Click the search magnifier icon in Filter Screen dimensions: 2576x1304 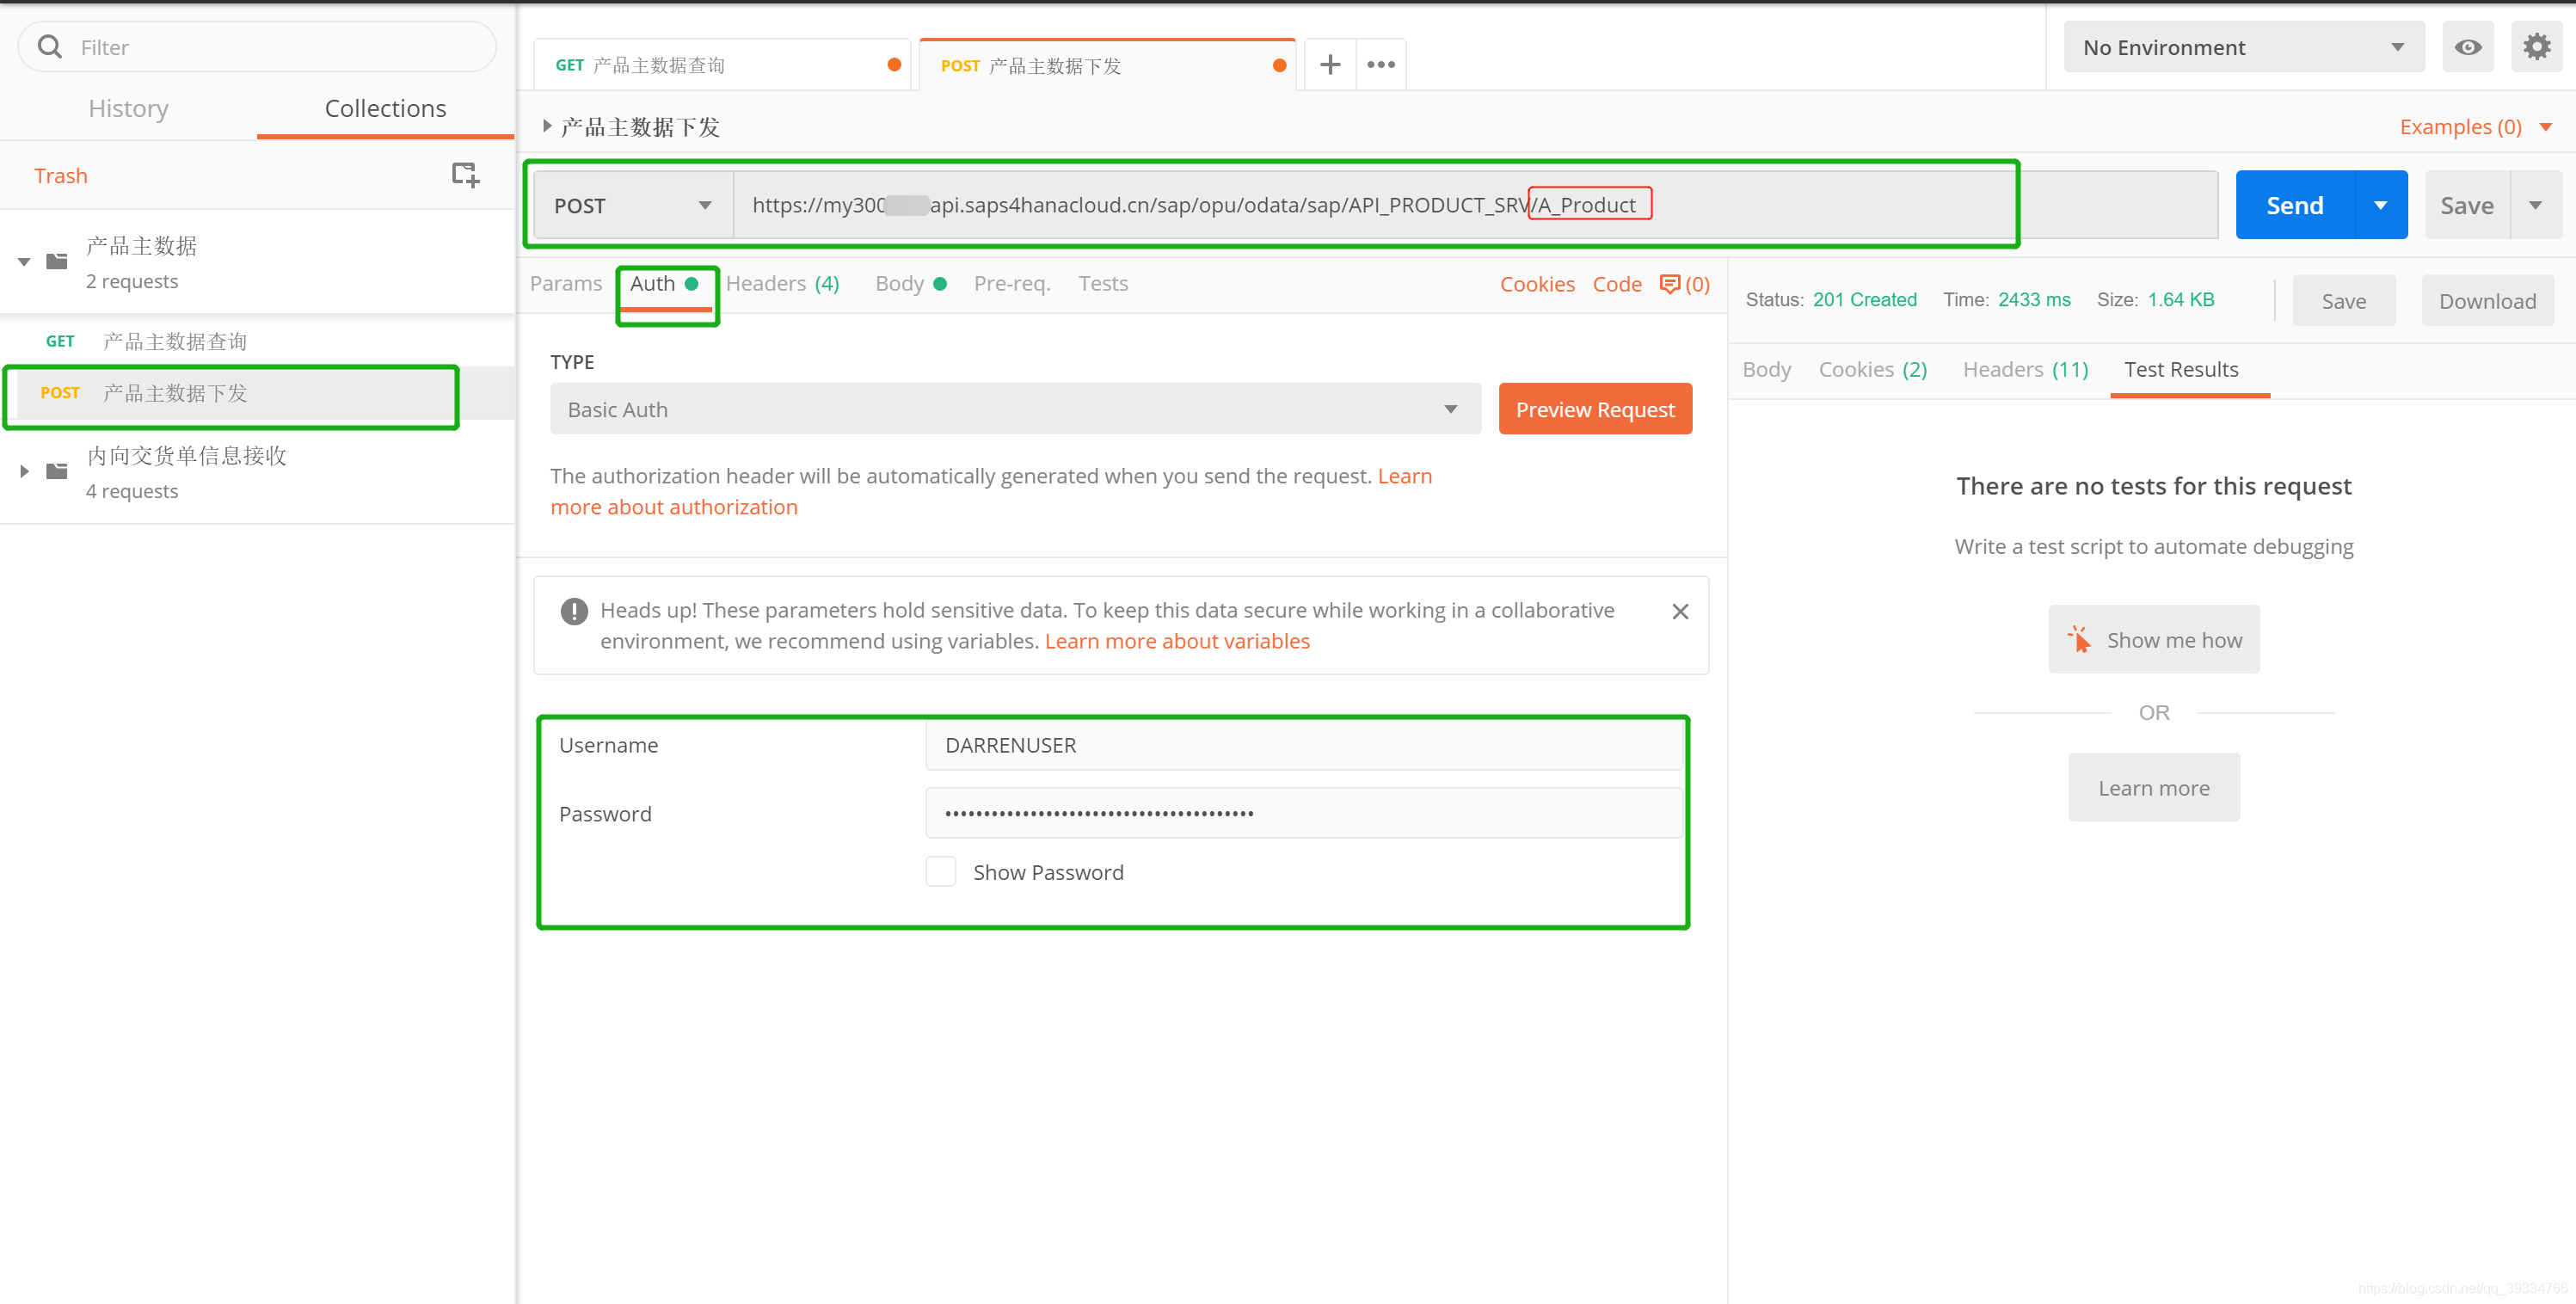[x=49, y=47]
